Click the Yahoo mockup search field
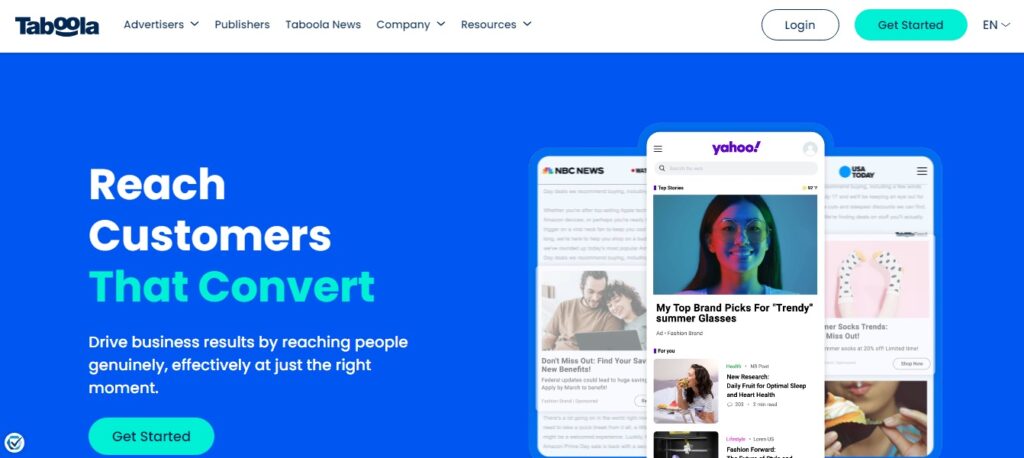Viewport: 1024px width, 458px height. pyautogui.click(x=735, y=169)
